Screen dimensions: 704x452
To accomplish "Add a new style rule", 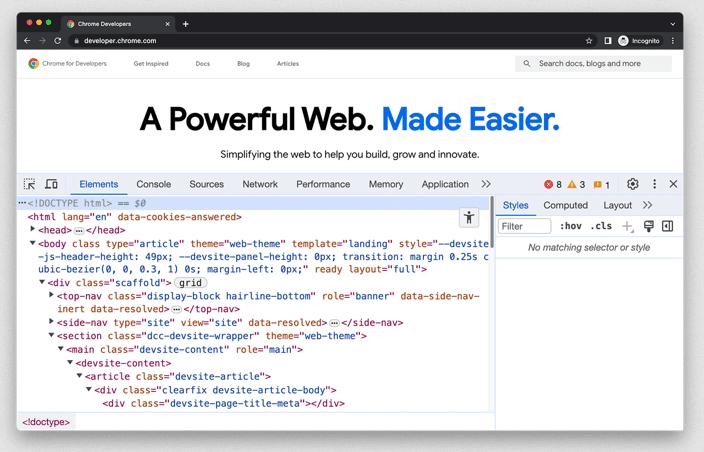I will click(627, 227).
